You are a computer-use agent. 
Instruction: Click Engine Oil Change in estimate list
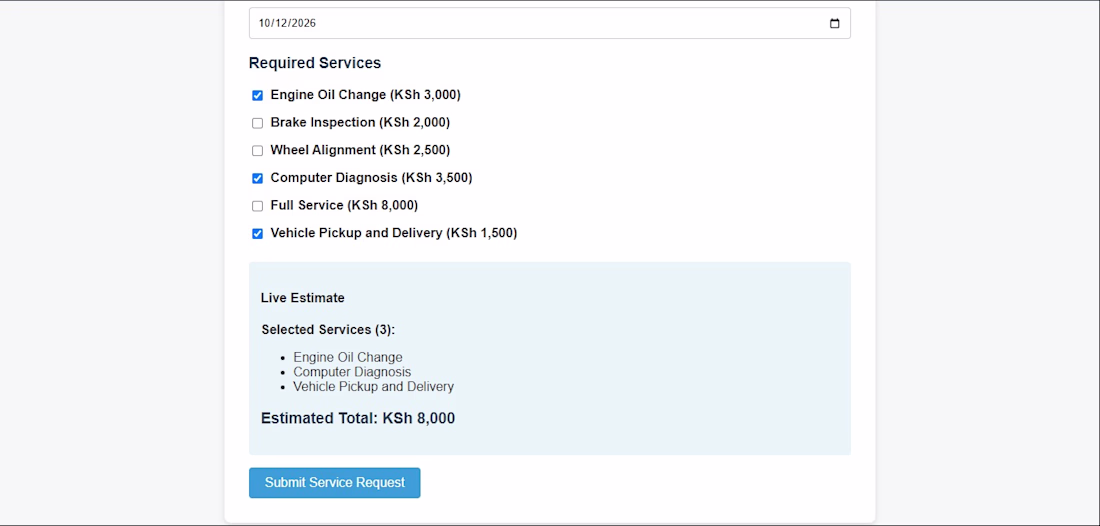coord(347,358)
